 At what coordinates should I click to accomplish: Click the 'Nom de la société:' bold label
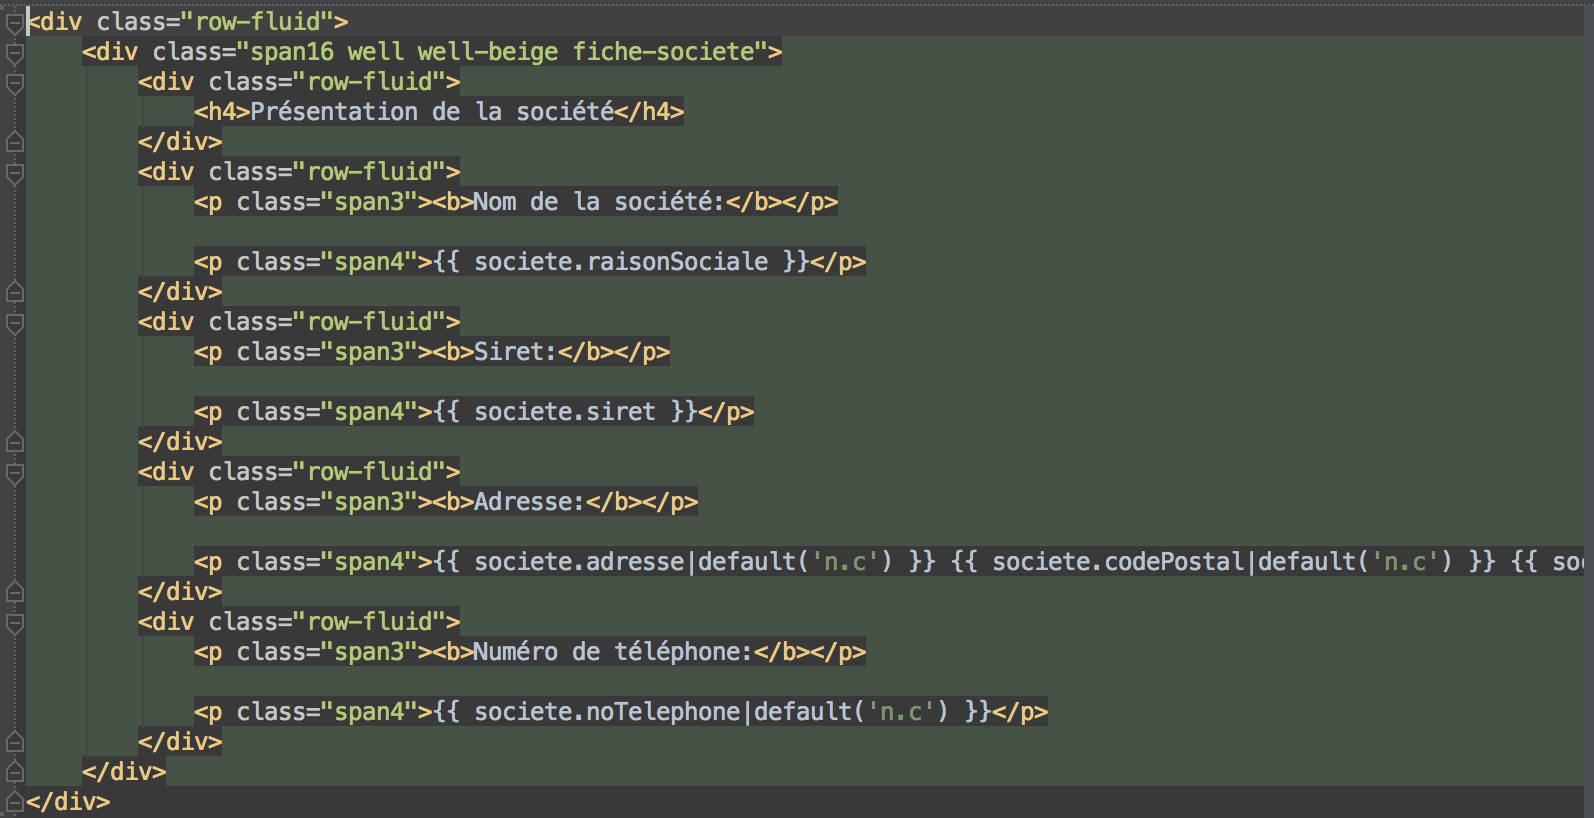point(598,202)
